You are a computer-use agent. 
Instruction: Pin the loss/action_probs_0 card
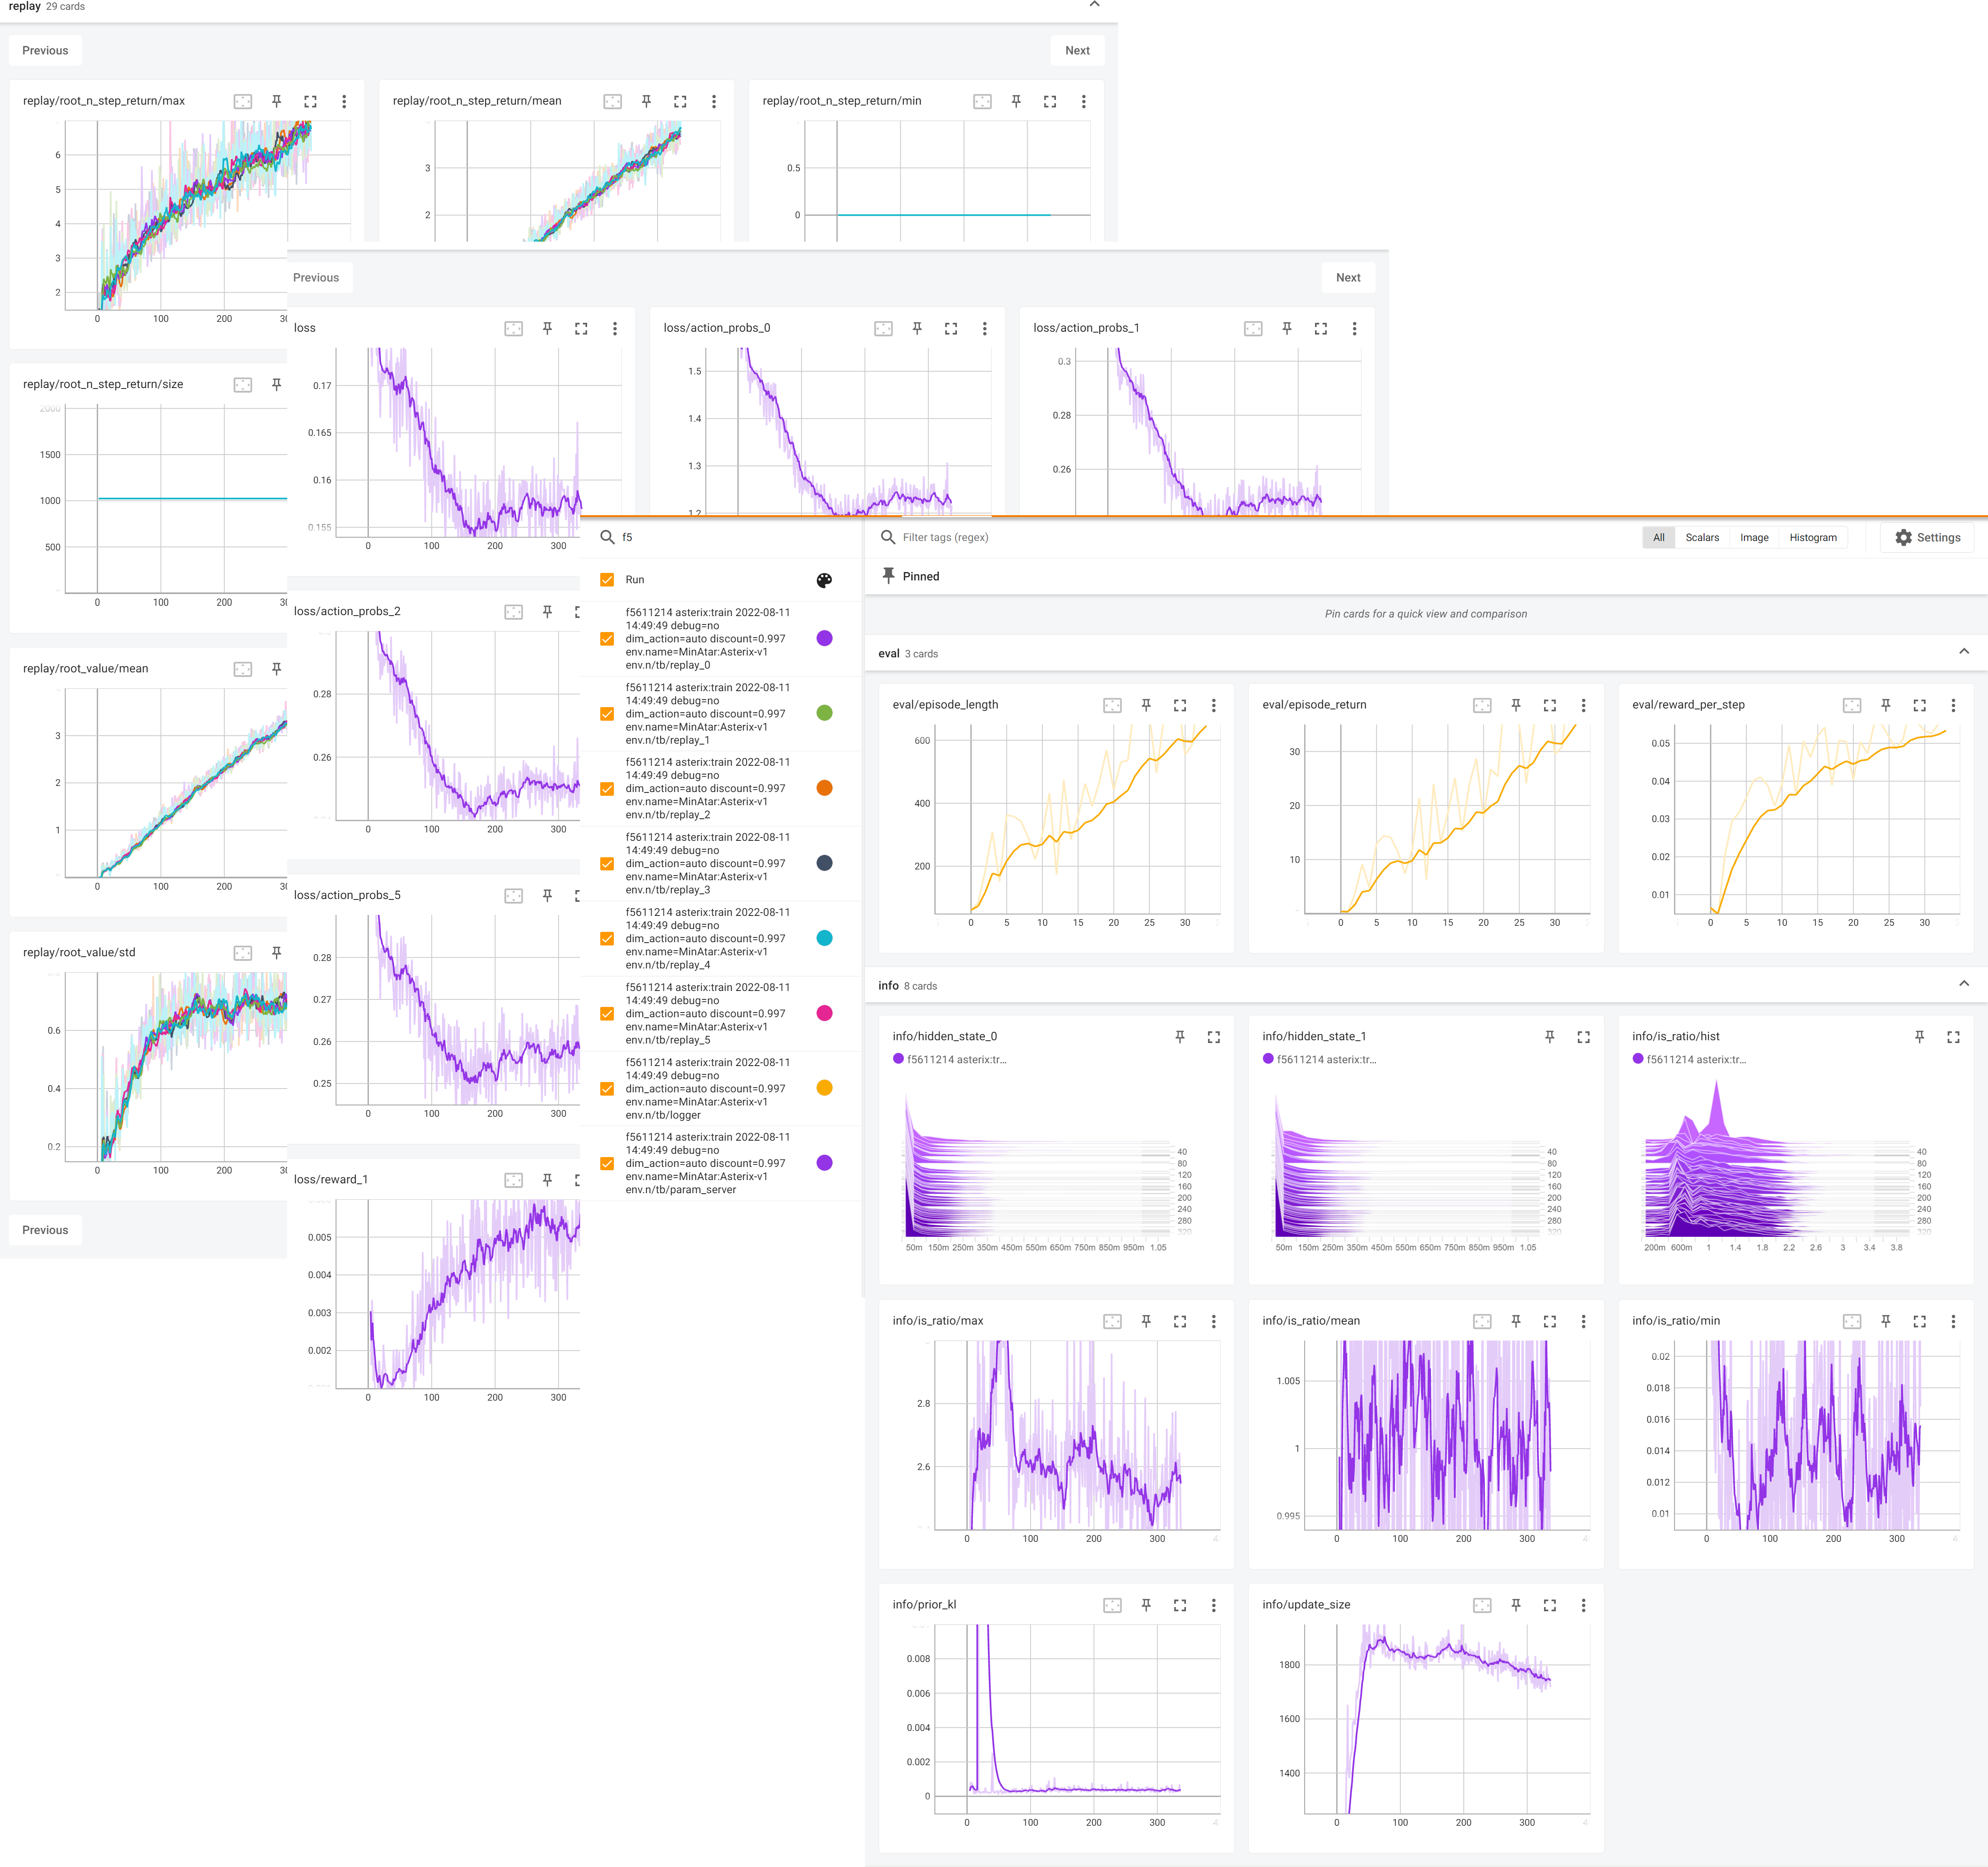pos(917,328)
